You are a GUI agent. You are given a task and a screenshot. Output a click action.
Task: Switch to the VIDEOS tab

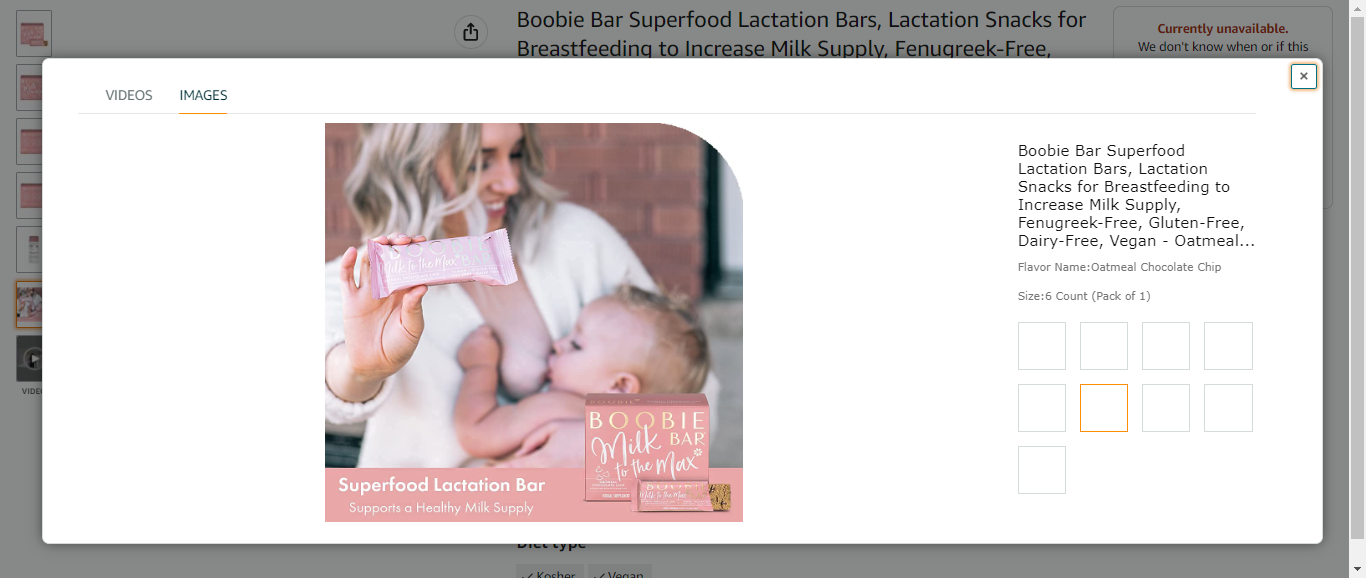point(129,96)
